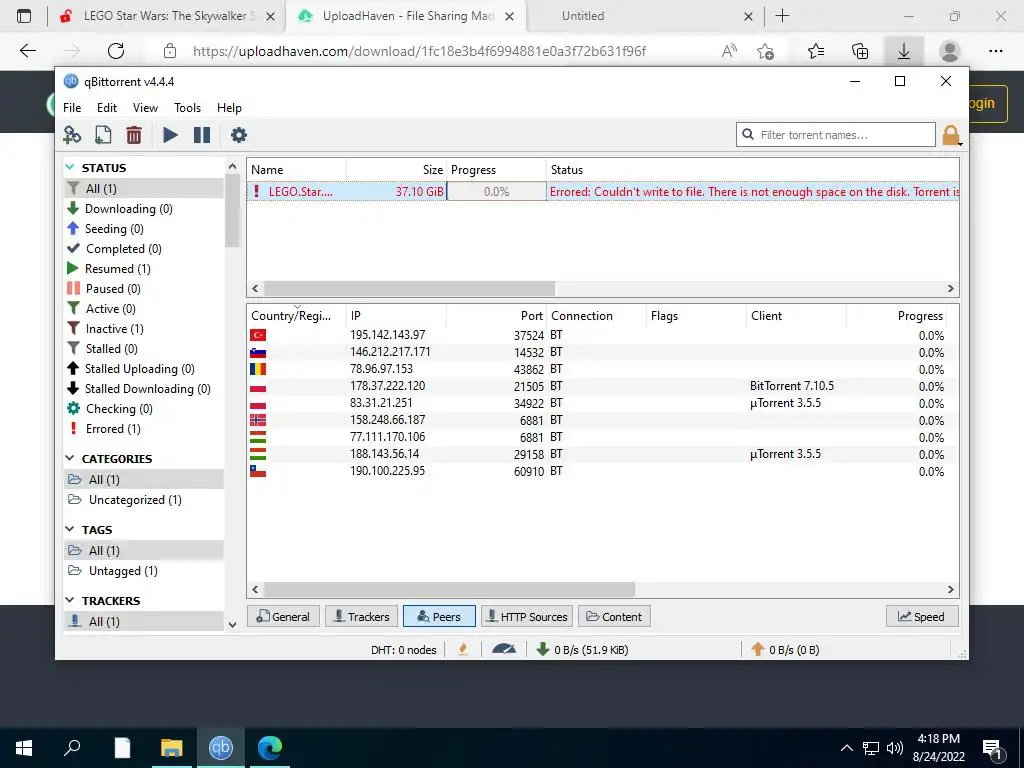Click the peers list horizontal scrollbar
Image resolution: width=1024 pixels, height=768 pixels.
pos(449,590)
